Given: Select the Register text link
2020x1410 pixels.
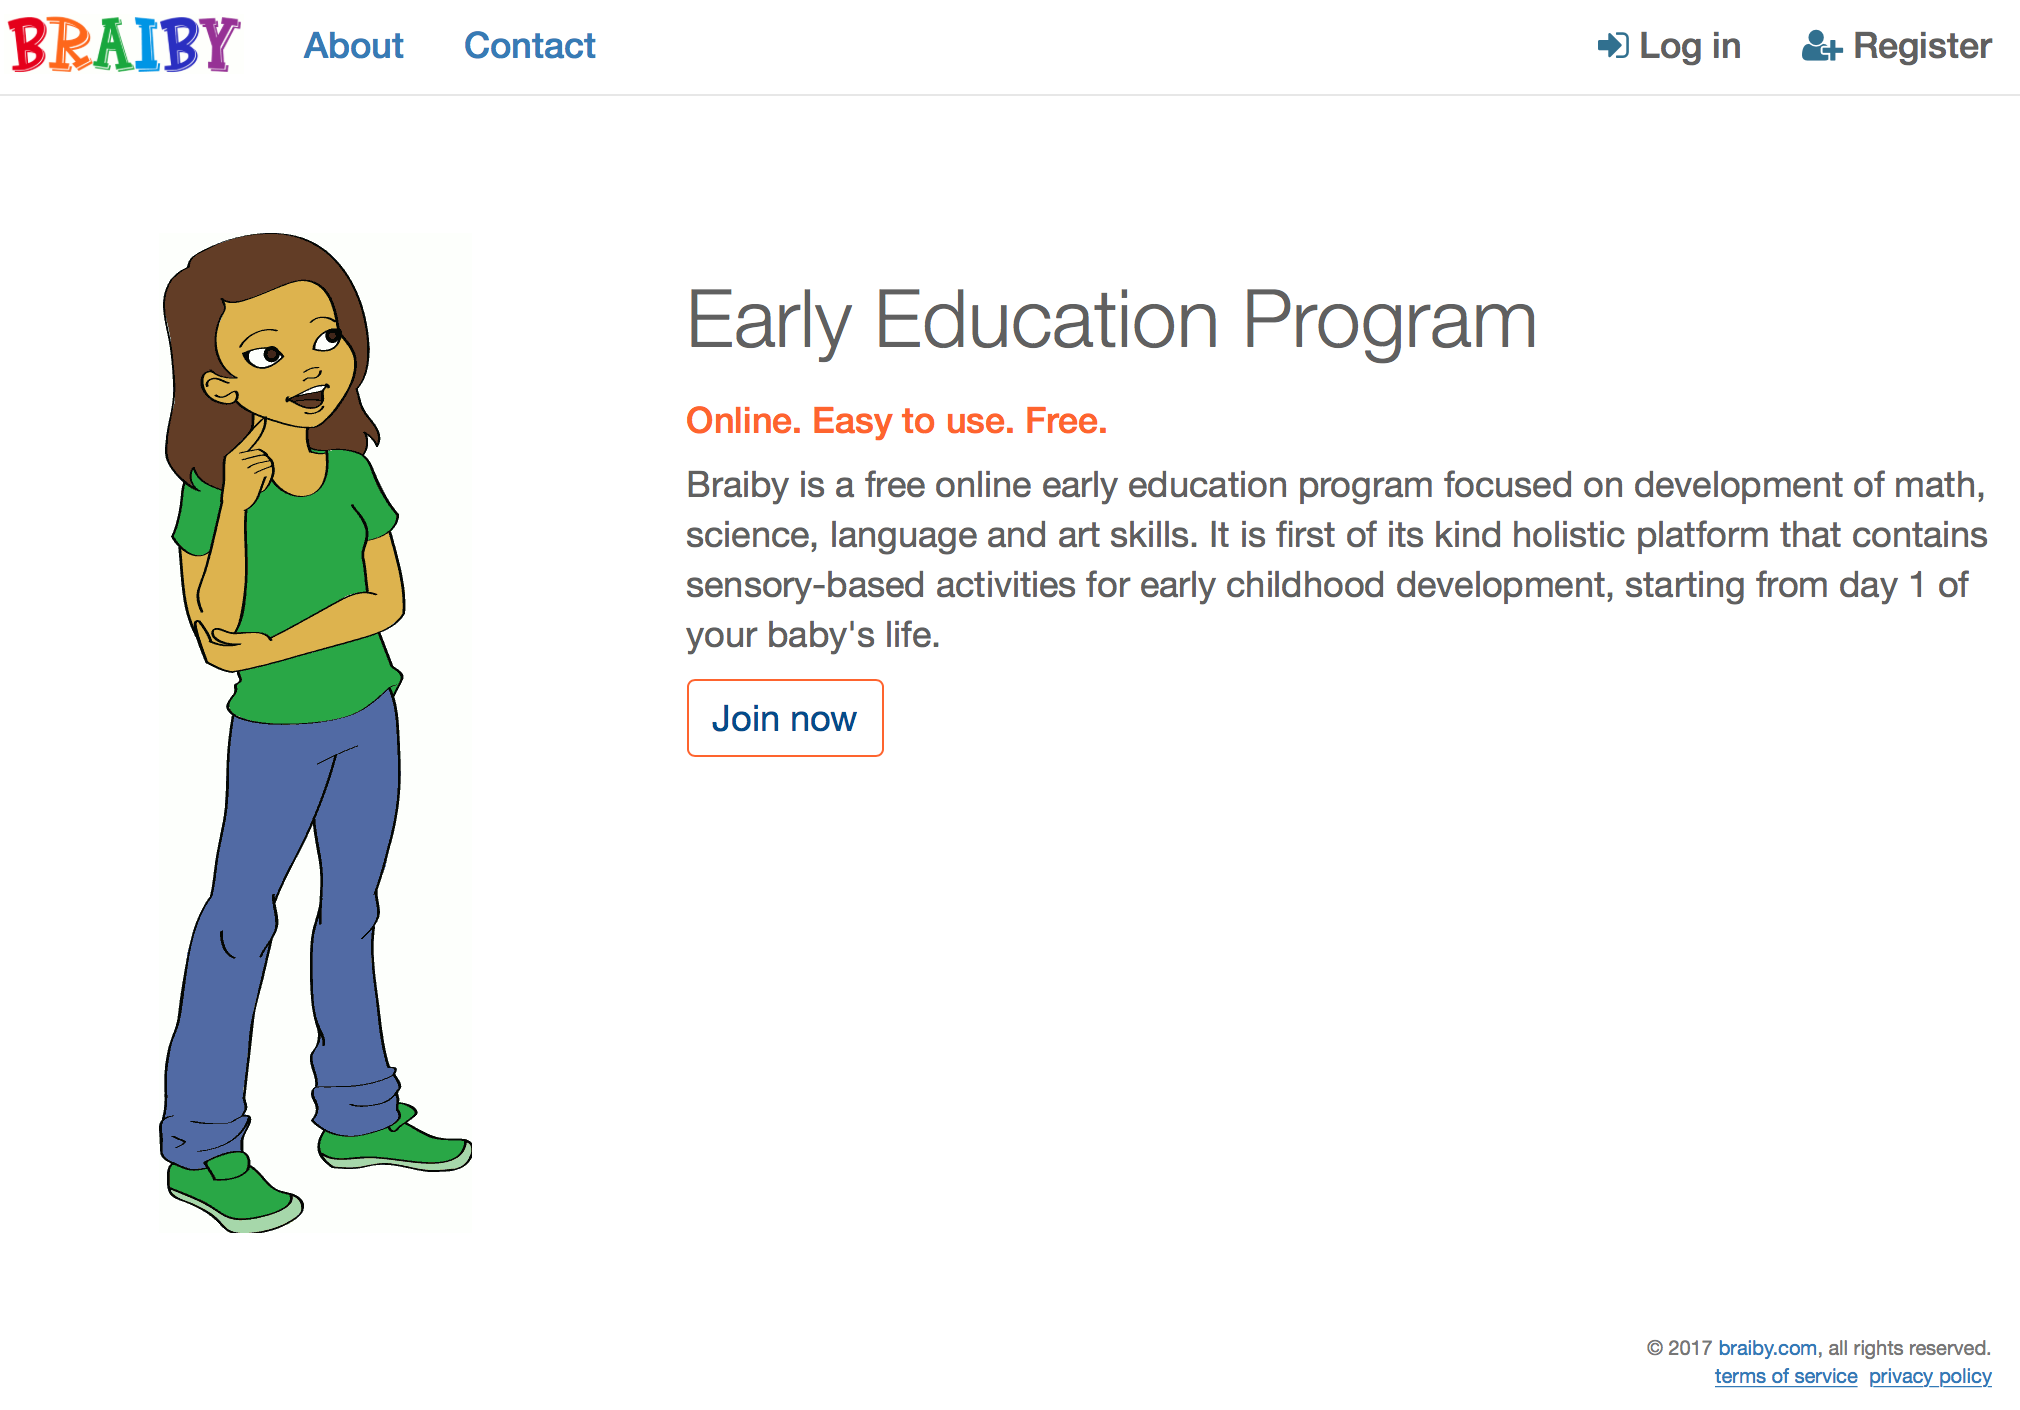Looking at the screenshot, I should click(1922, 46).
